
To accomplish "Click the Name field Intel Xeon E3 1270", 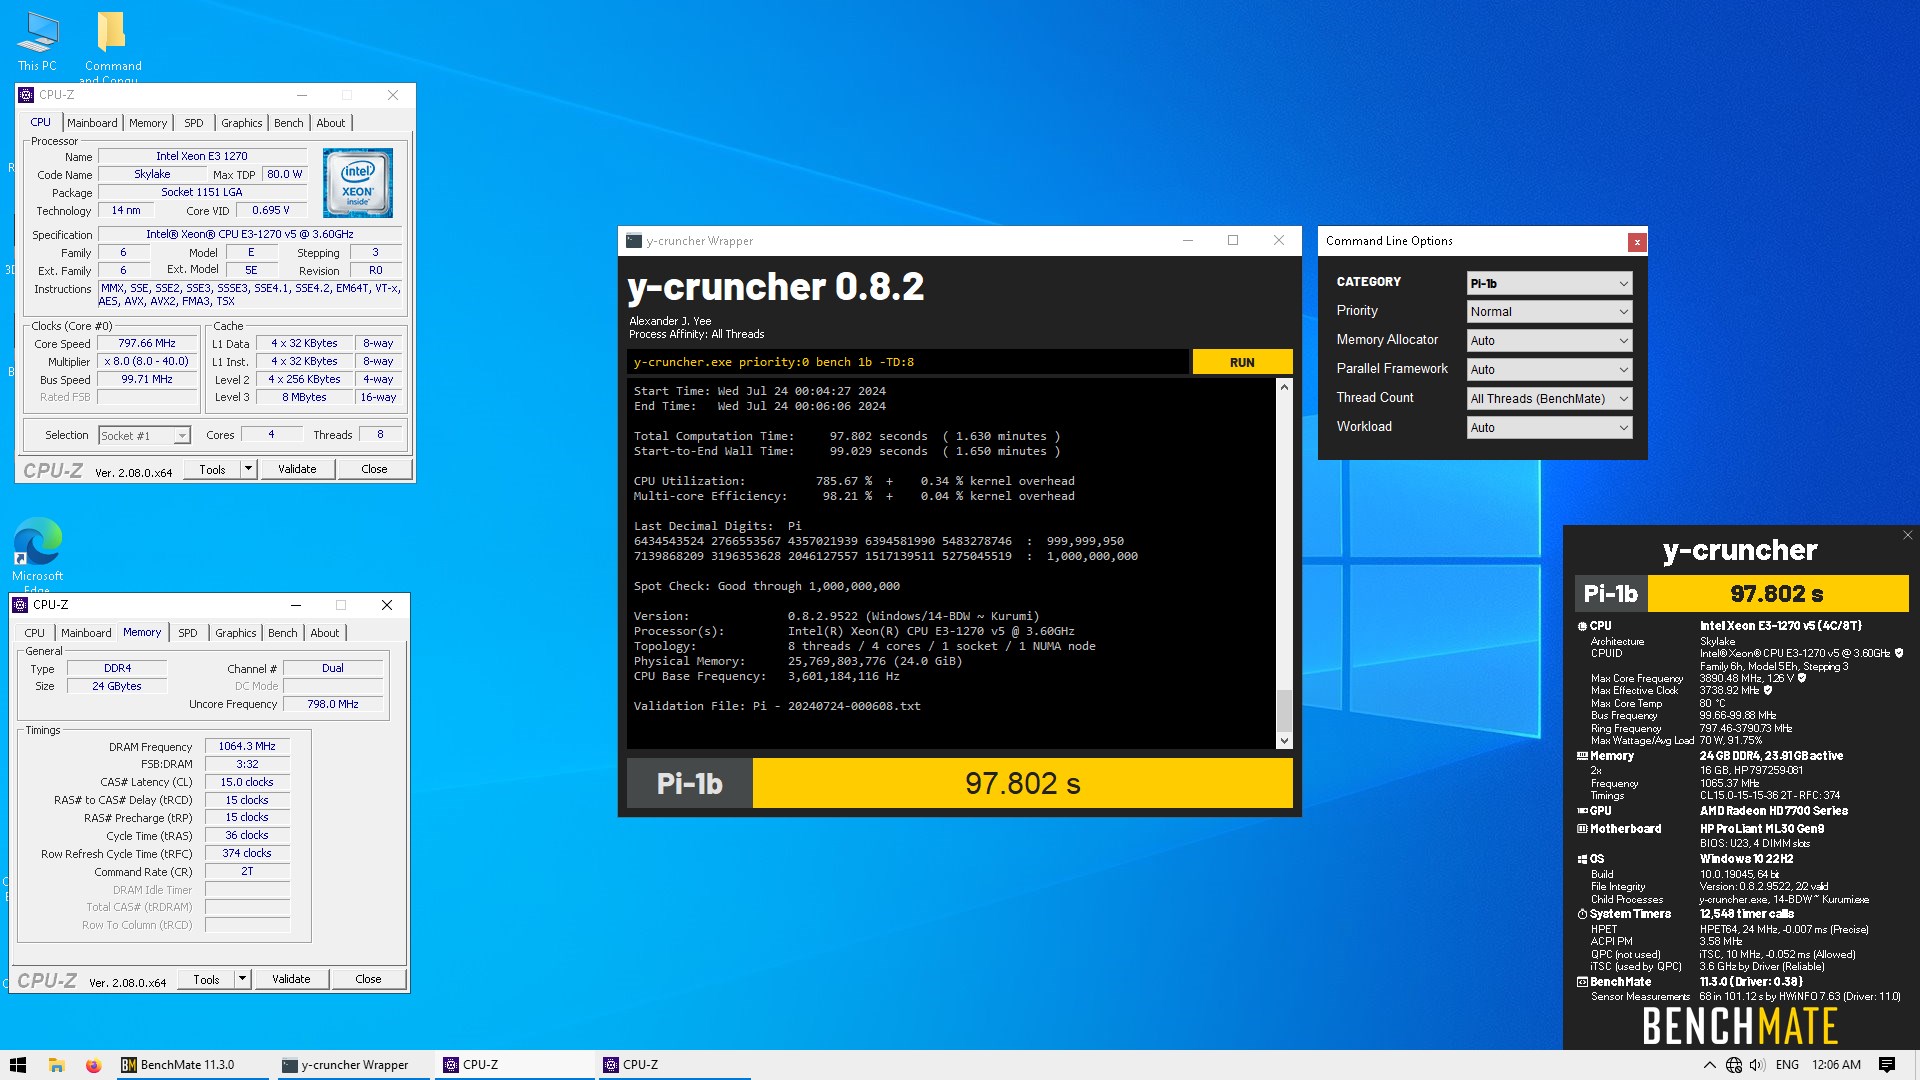I will [201, 156].
